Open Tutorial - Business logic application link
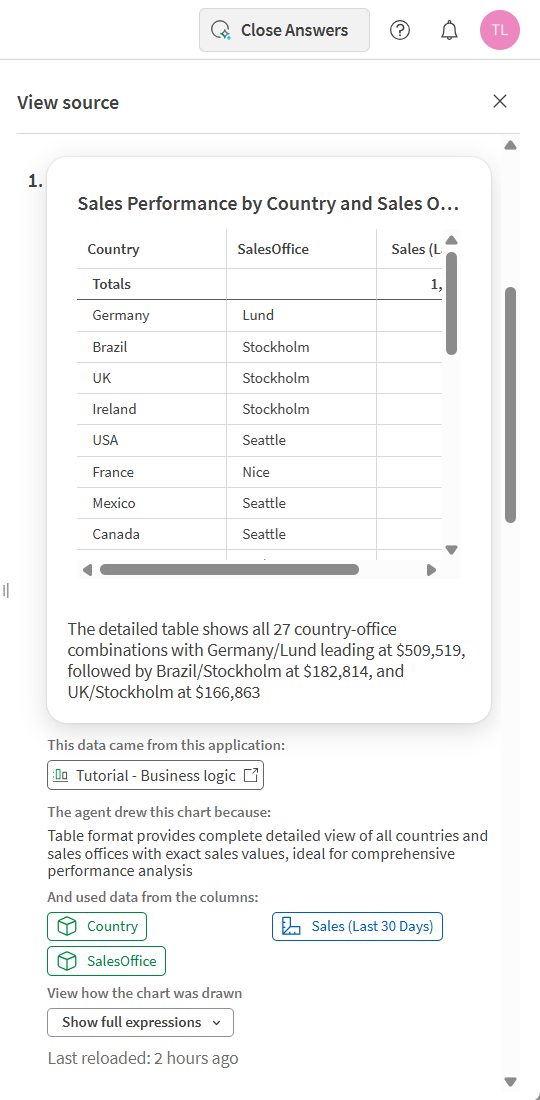The height and width of the screenshot is (1100, 540). [x=156, y=775]
